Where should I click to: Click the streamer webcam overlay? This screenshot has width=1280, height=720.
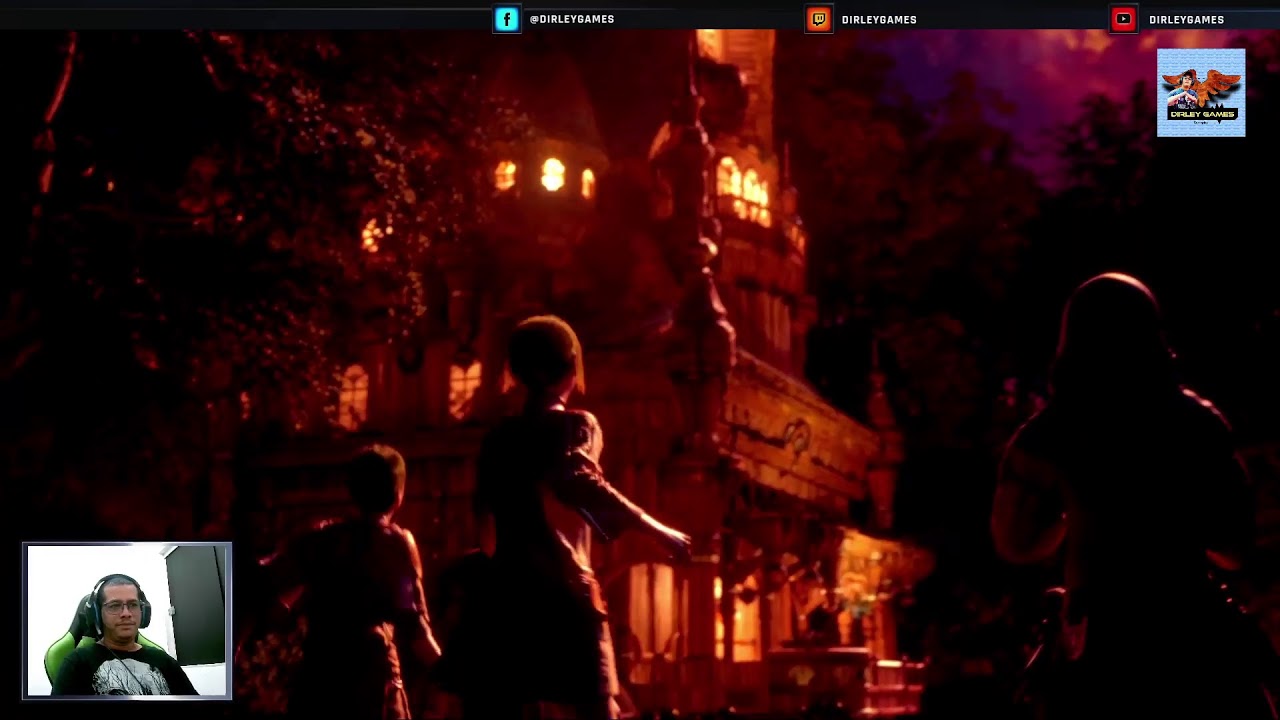[127, 620]
